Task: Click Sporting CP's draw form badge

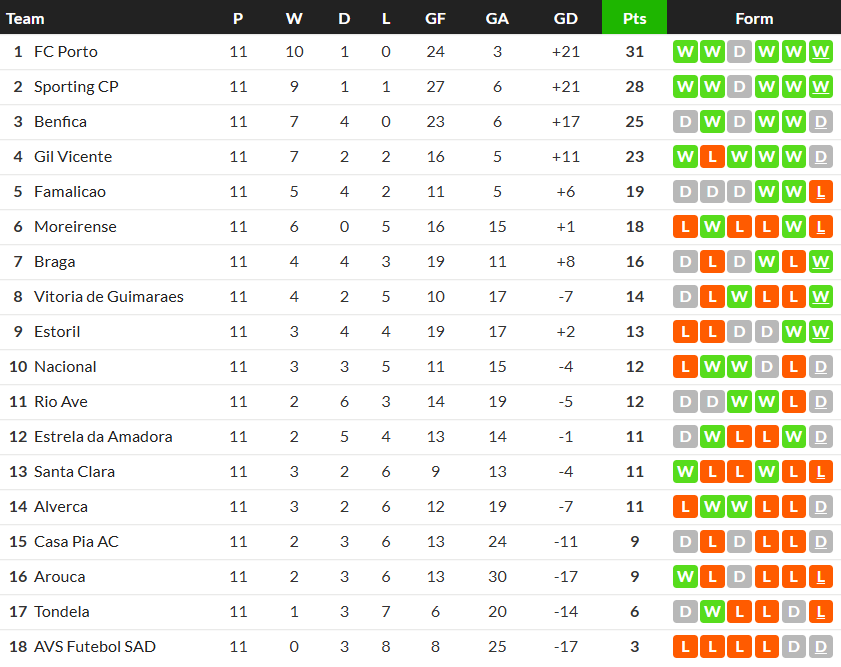Action: point(739,87)
